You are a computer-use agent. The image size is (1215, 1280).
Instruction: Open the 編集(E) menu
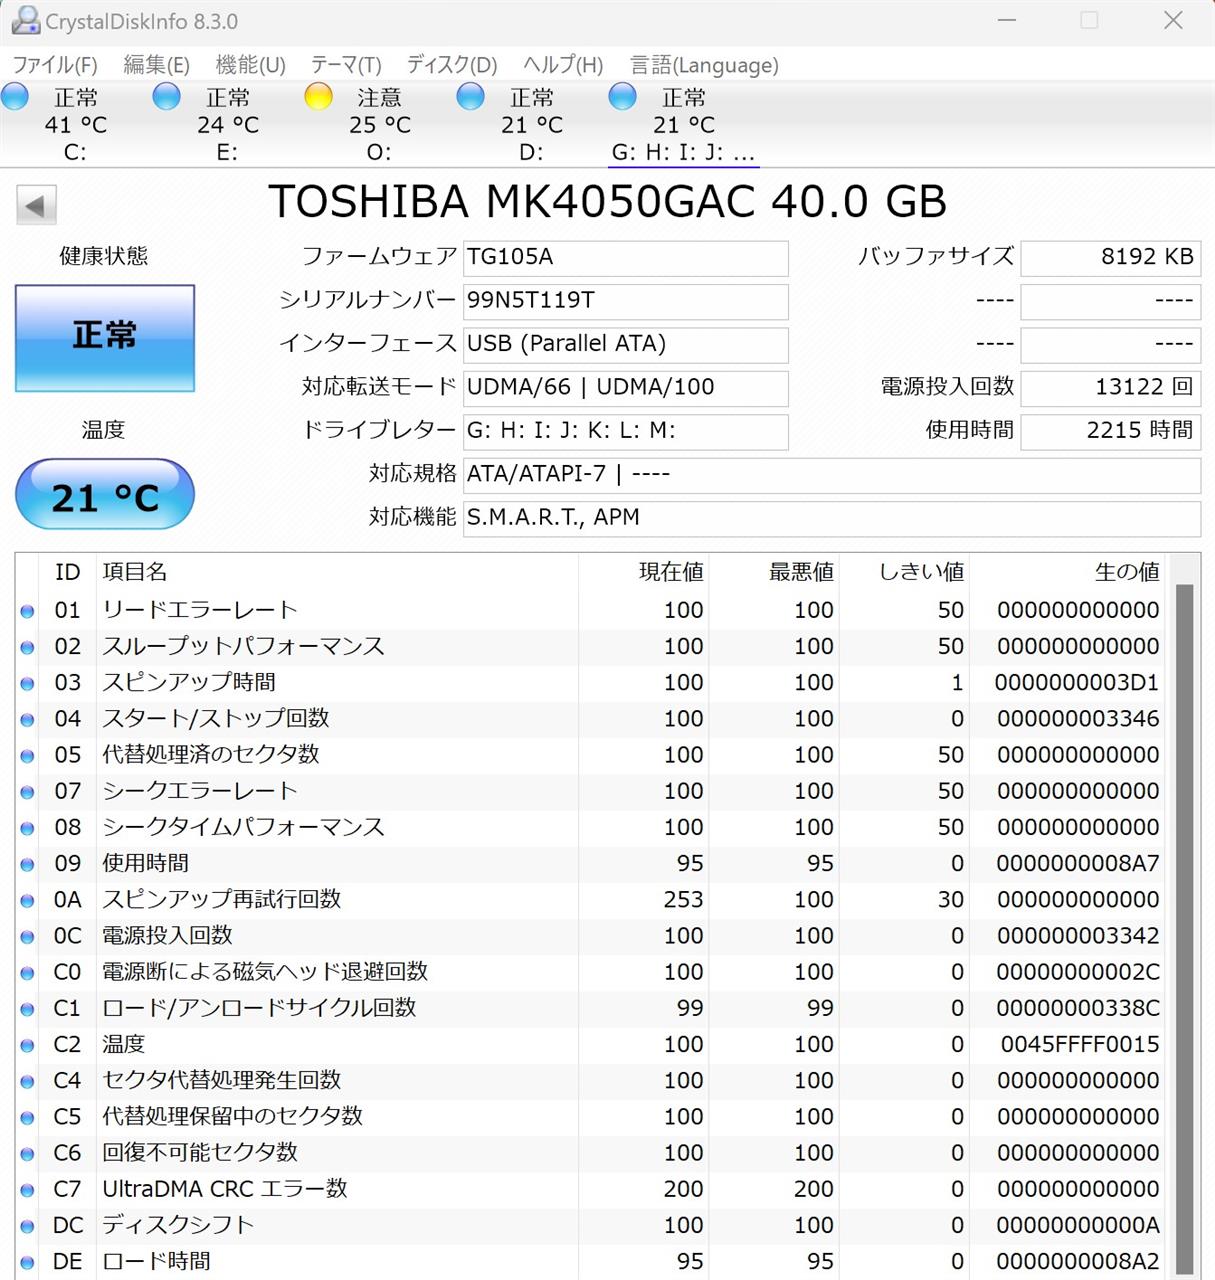[x=156, y=65]
